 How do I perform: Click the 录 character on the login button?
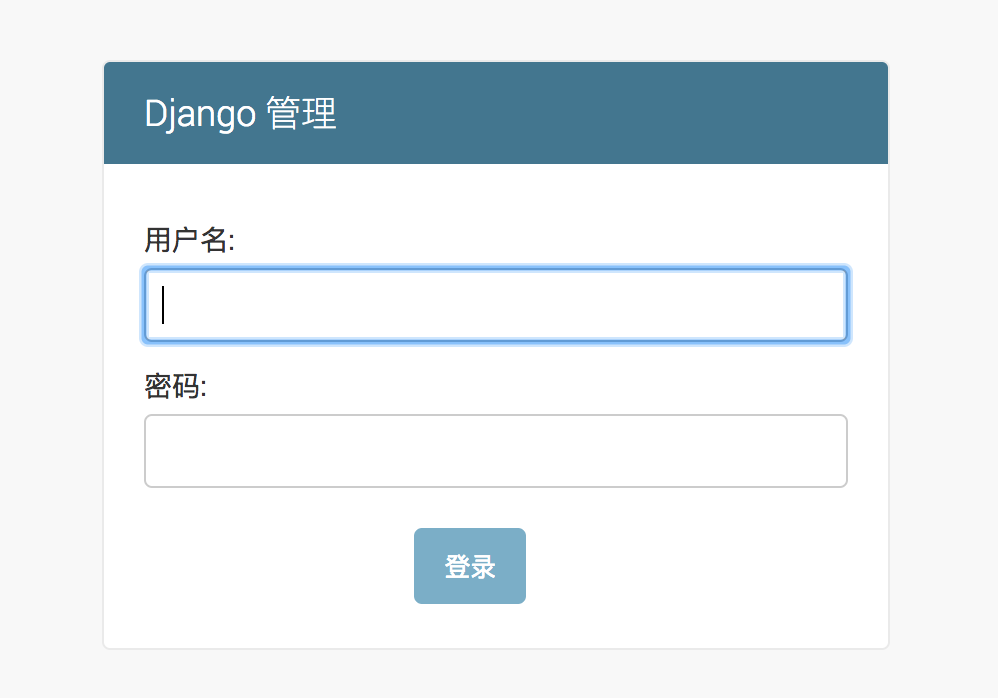pyautogui.click(x=483, y=567)
